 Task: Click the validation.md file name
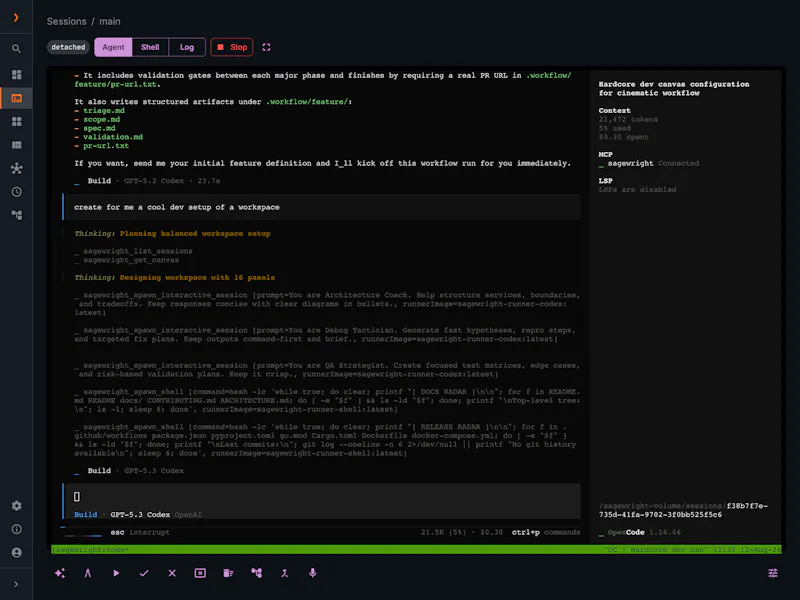click(x=113, y=137)
